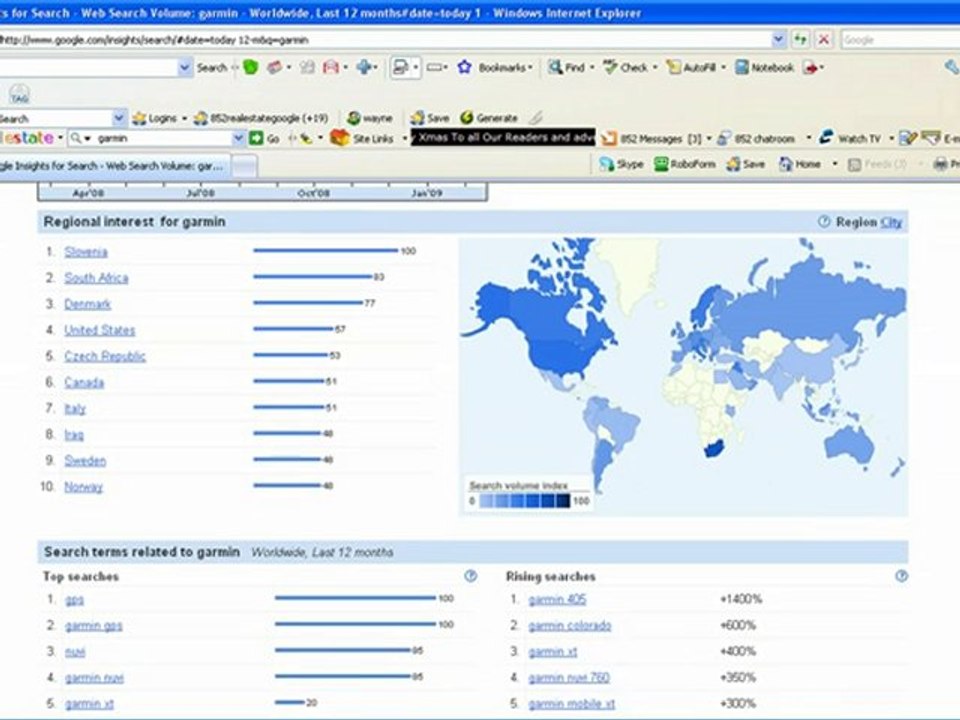Open the Italy region link
The image size is (960, 720).
75,409
